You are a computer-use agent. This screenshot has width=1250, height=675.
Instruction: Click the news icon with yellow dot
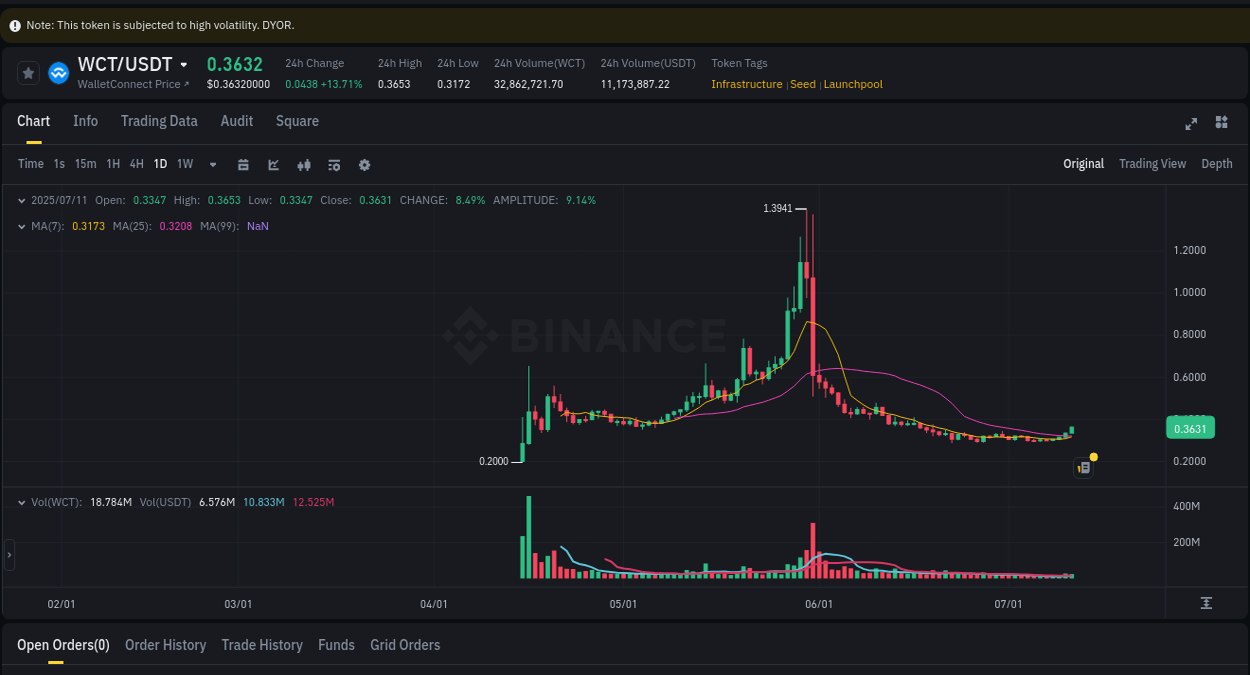point(1083,467)
